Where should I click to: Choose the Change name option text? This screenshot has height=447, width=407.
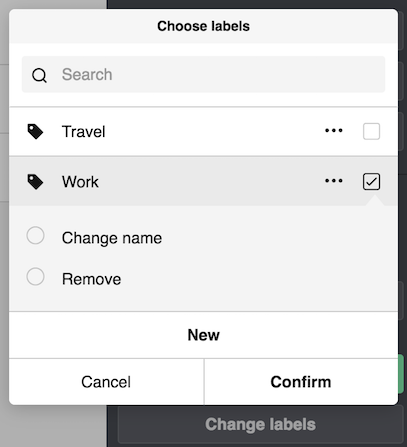click(112, 238)
